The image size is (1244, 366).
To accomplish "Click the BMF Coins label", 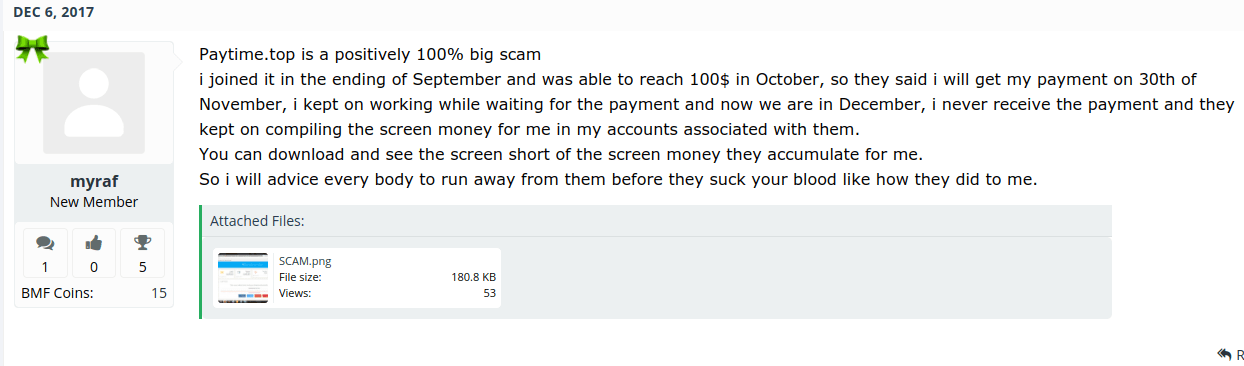I will [x=57, y=293].
